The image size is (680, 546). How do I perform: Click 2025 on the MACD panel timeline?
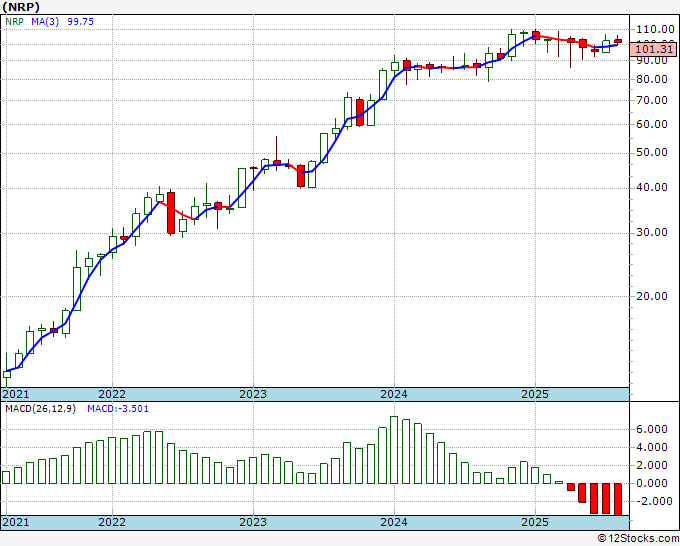(x=535, y=522)
